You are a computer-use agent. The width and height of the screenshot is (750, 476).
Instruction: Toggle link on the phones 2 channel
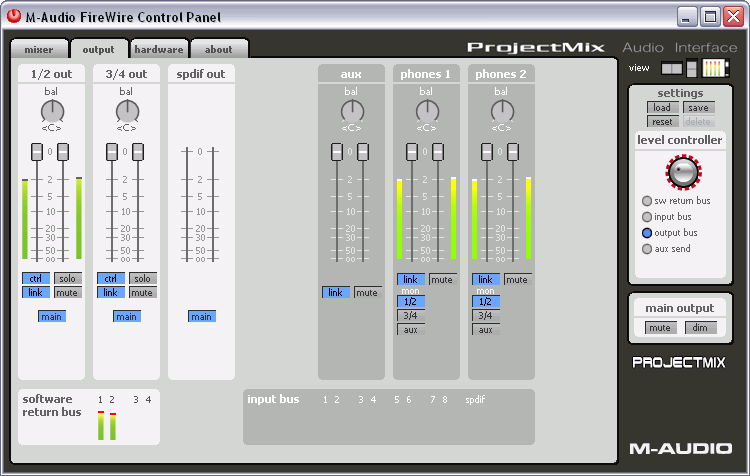click(x=486, y=279)
